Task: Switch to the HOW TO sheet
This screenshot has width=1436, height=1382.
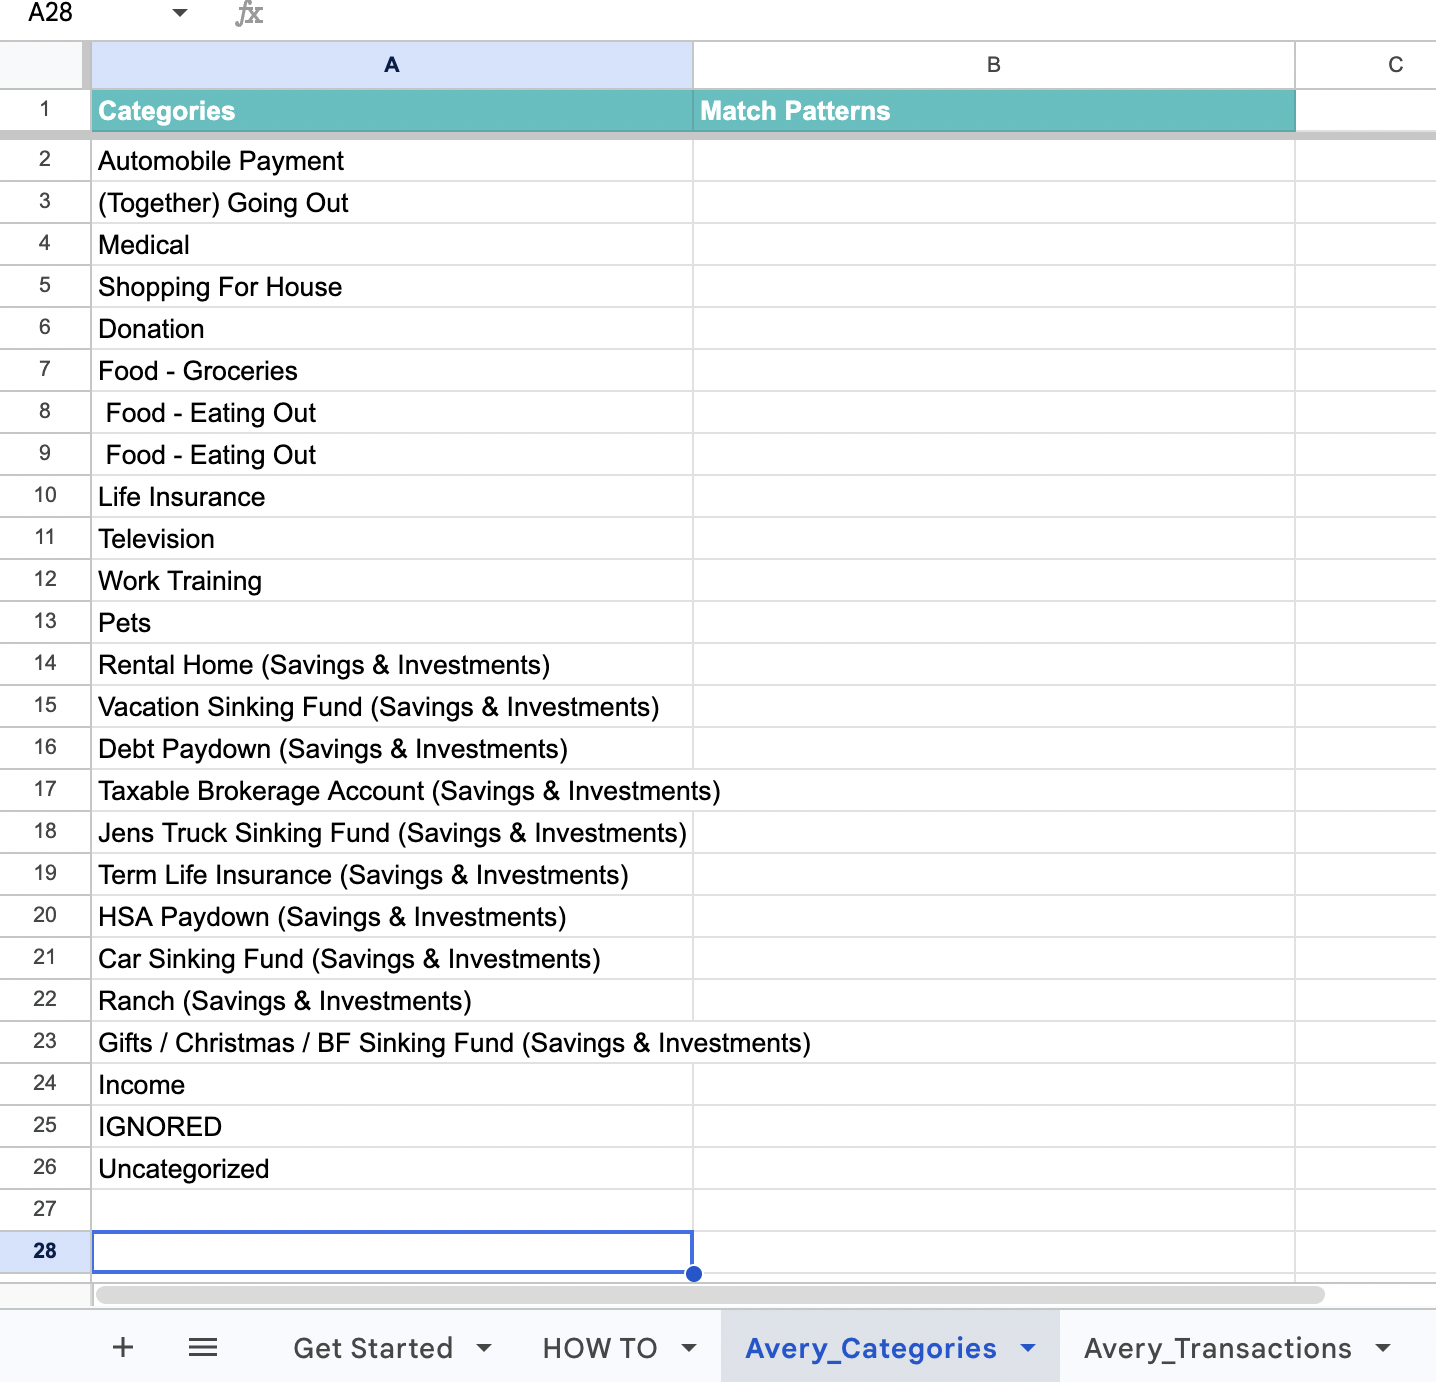Action: click(600, 1348)
